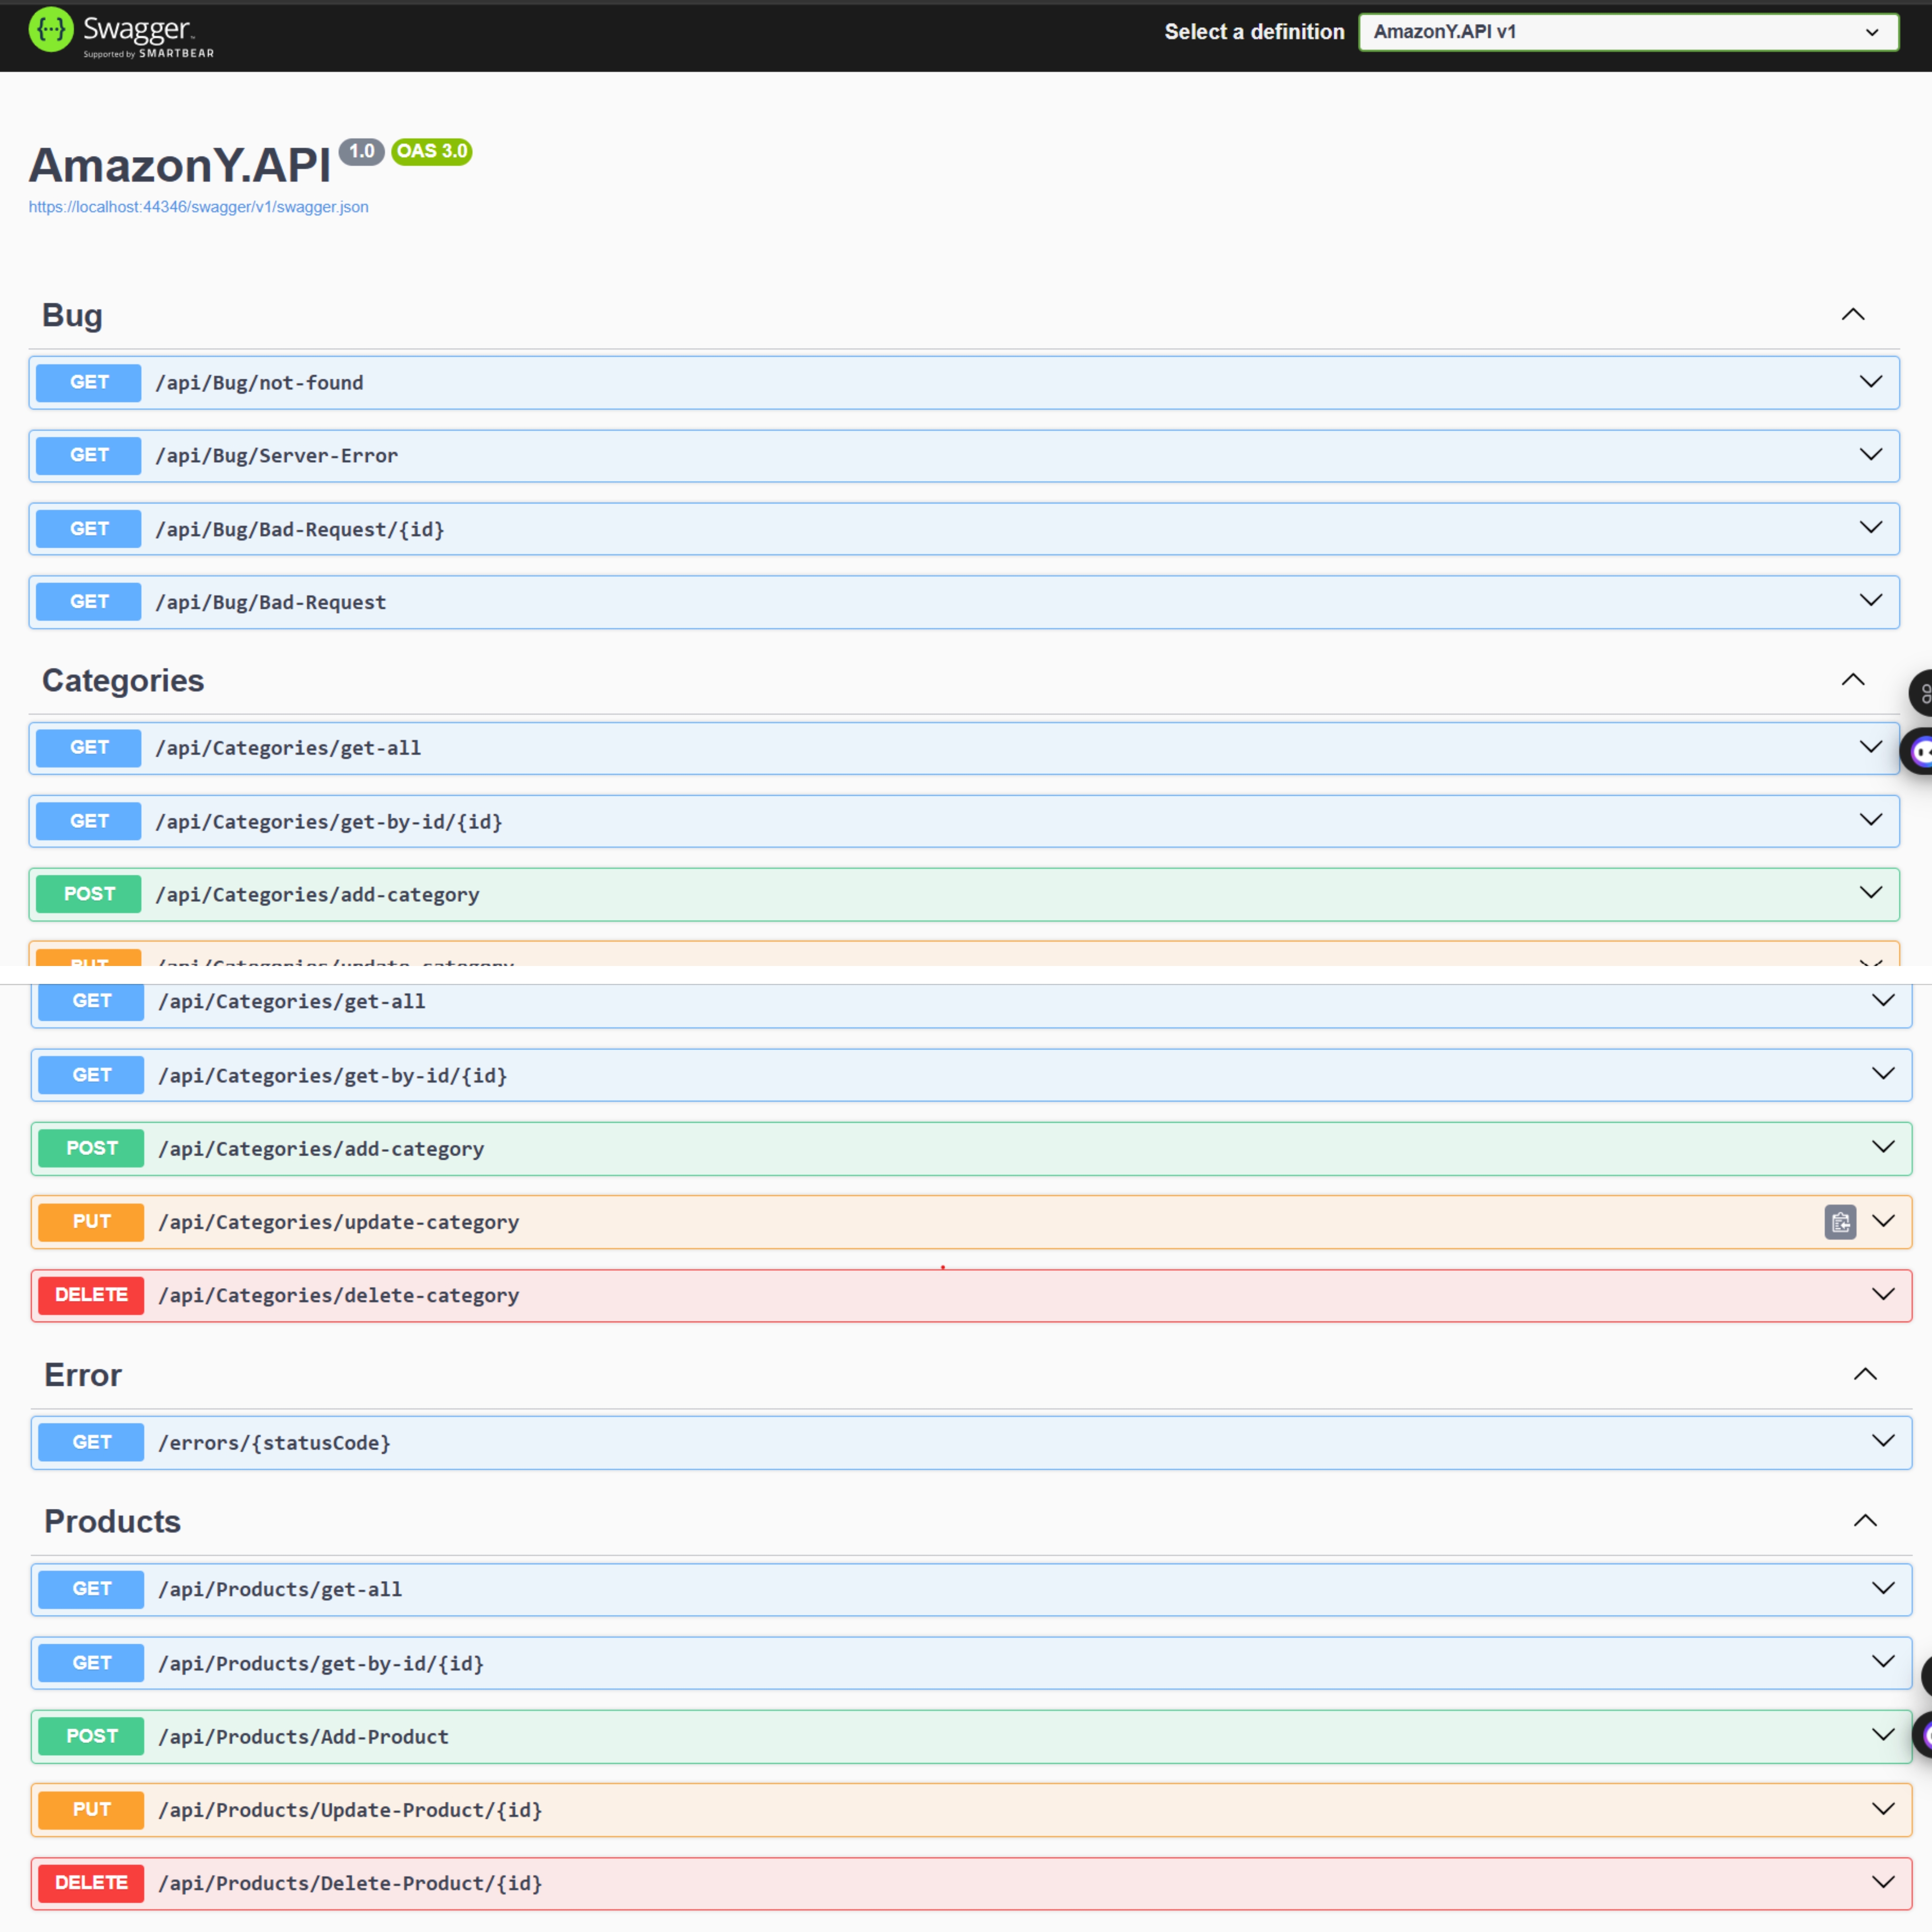This screenshot has height=1932, width=1932.
Task: Click GET badge for /api/Products/get-all
Action: (91, 1589)
